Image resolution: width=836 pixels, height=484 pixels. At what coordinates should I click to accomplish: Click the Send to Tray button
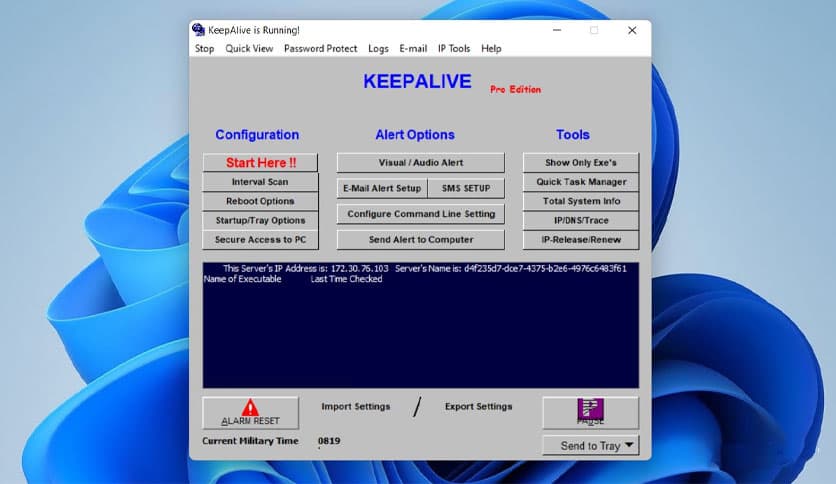click(x=590, y=445)
